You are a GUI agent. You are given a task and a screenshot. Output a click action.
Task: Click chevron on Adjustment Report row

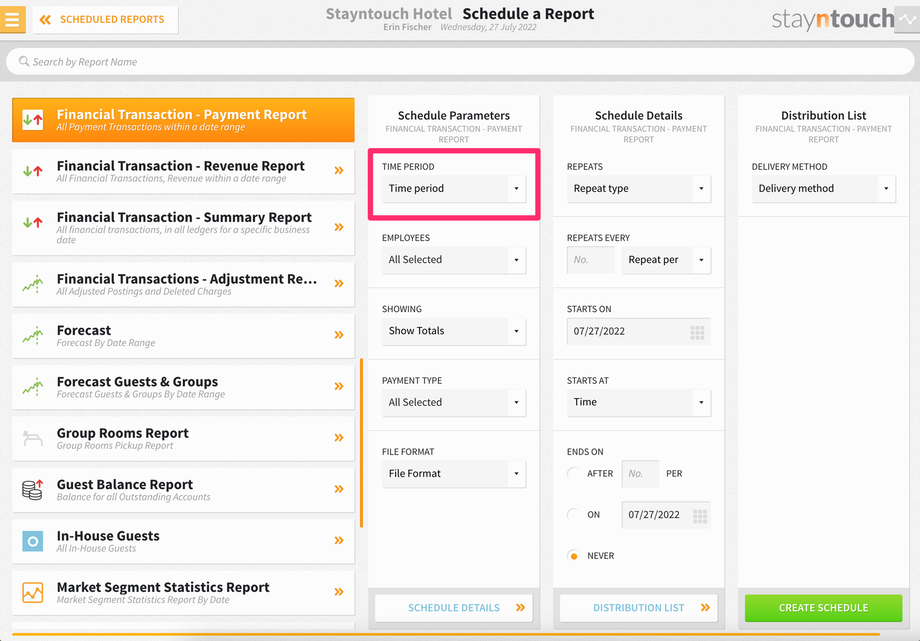pos(339,284)
